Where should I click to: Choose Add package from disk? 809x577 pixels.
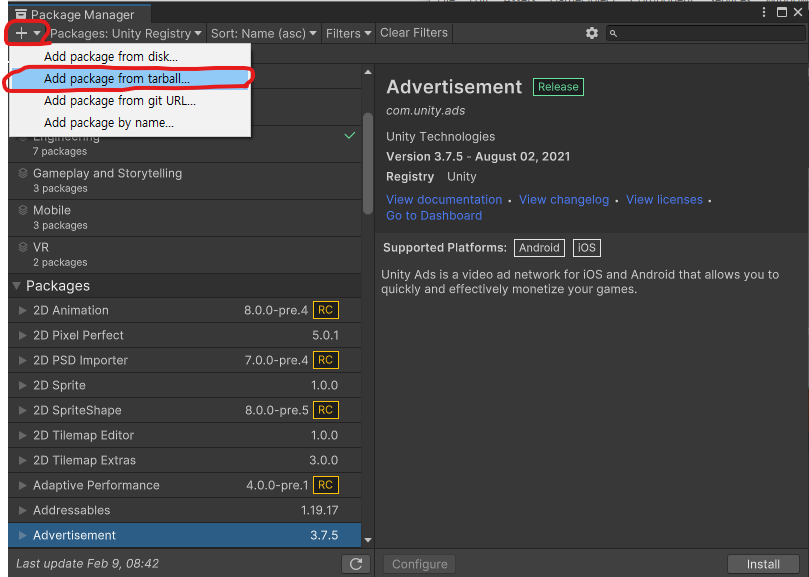(130, 56)
